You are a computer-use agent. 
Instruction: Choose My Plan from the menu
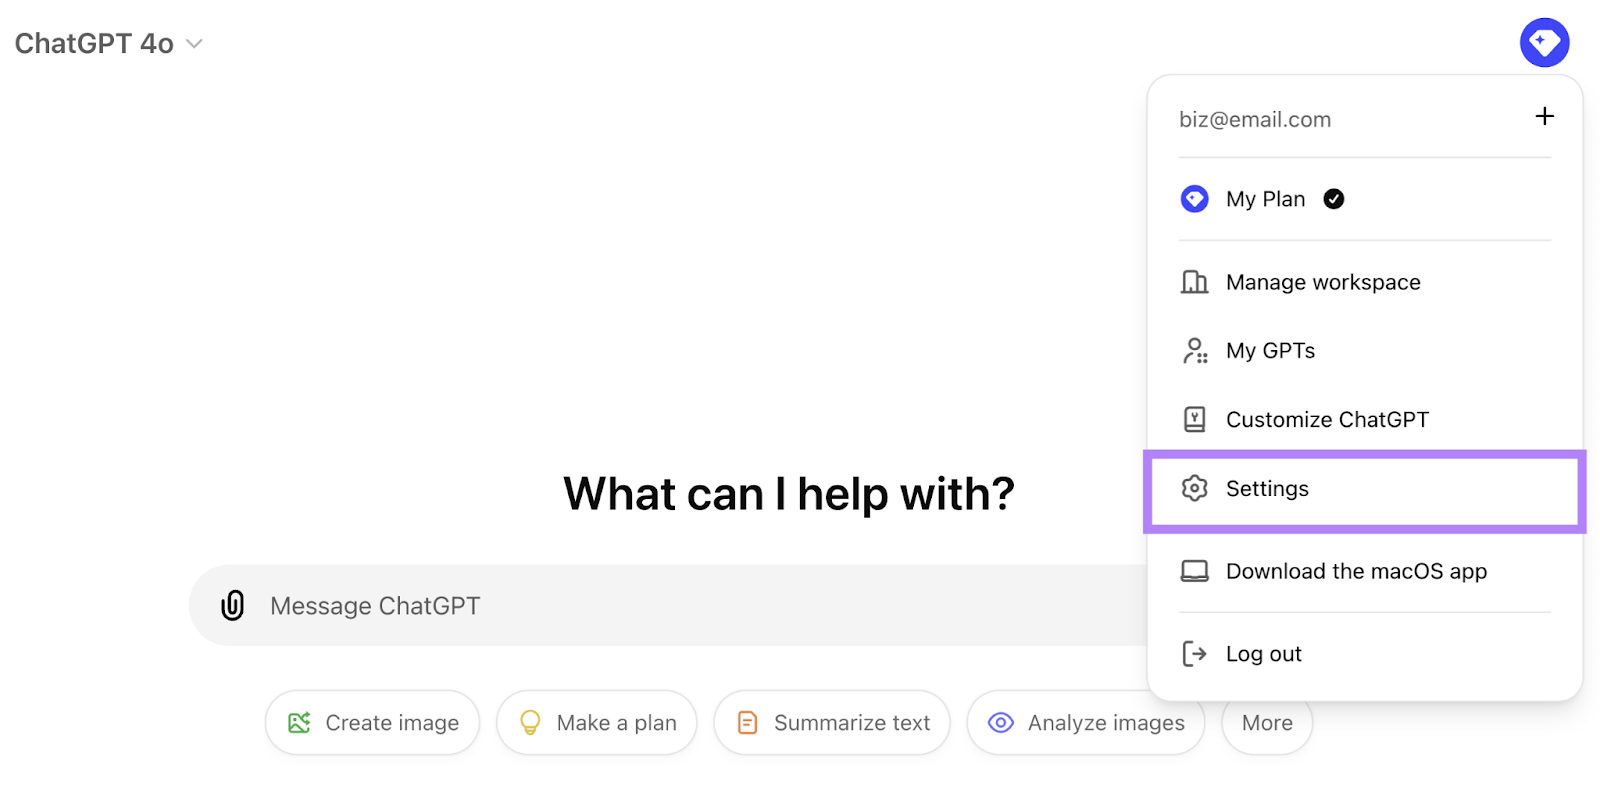tap(1265, 198)
